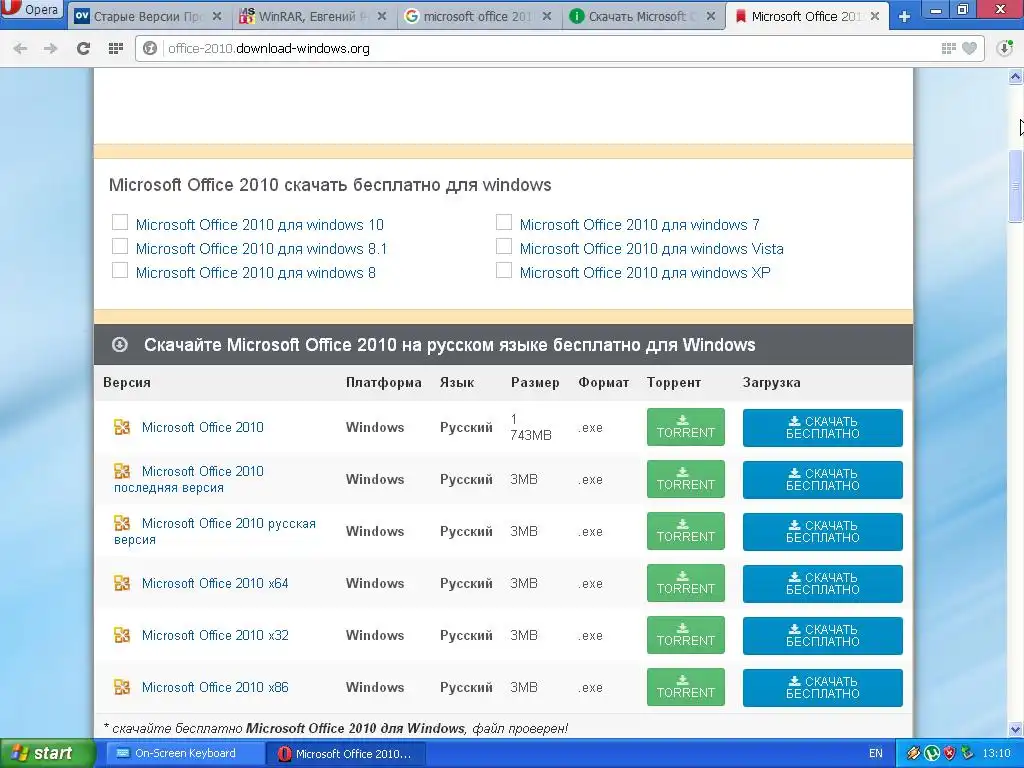Image resolution: width=1024 pixels, height=768 pixels.
Task: Reload the current page
Action: [83, 48]
